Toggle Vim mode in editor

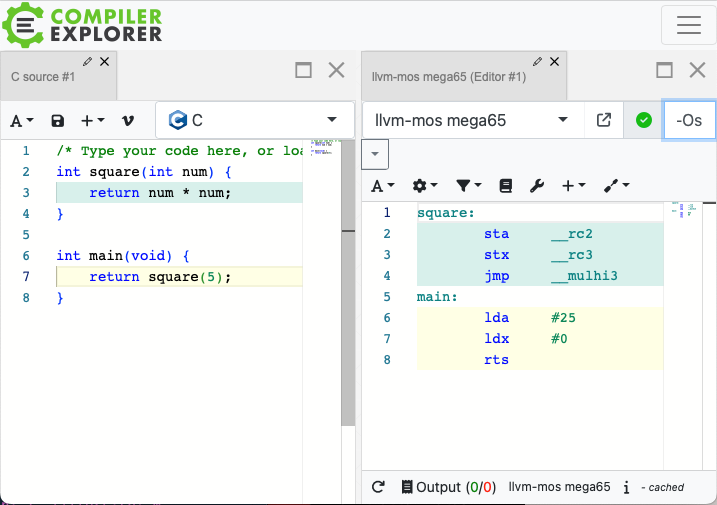[128, 121]
